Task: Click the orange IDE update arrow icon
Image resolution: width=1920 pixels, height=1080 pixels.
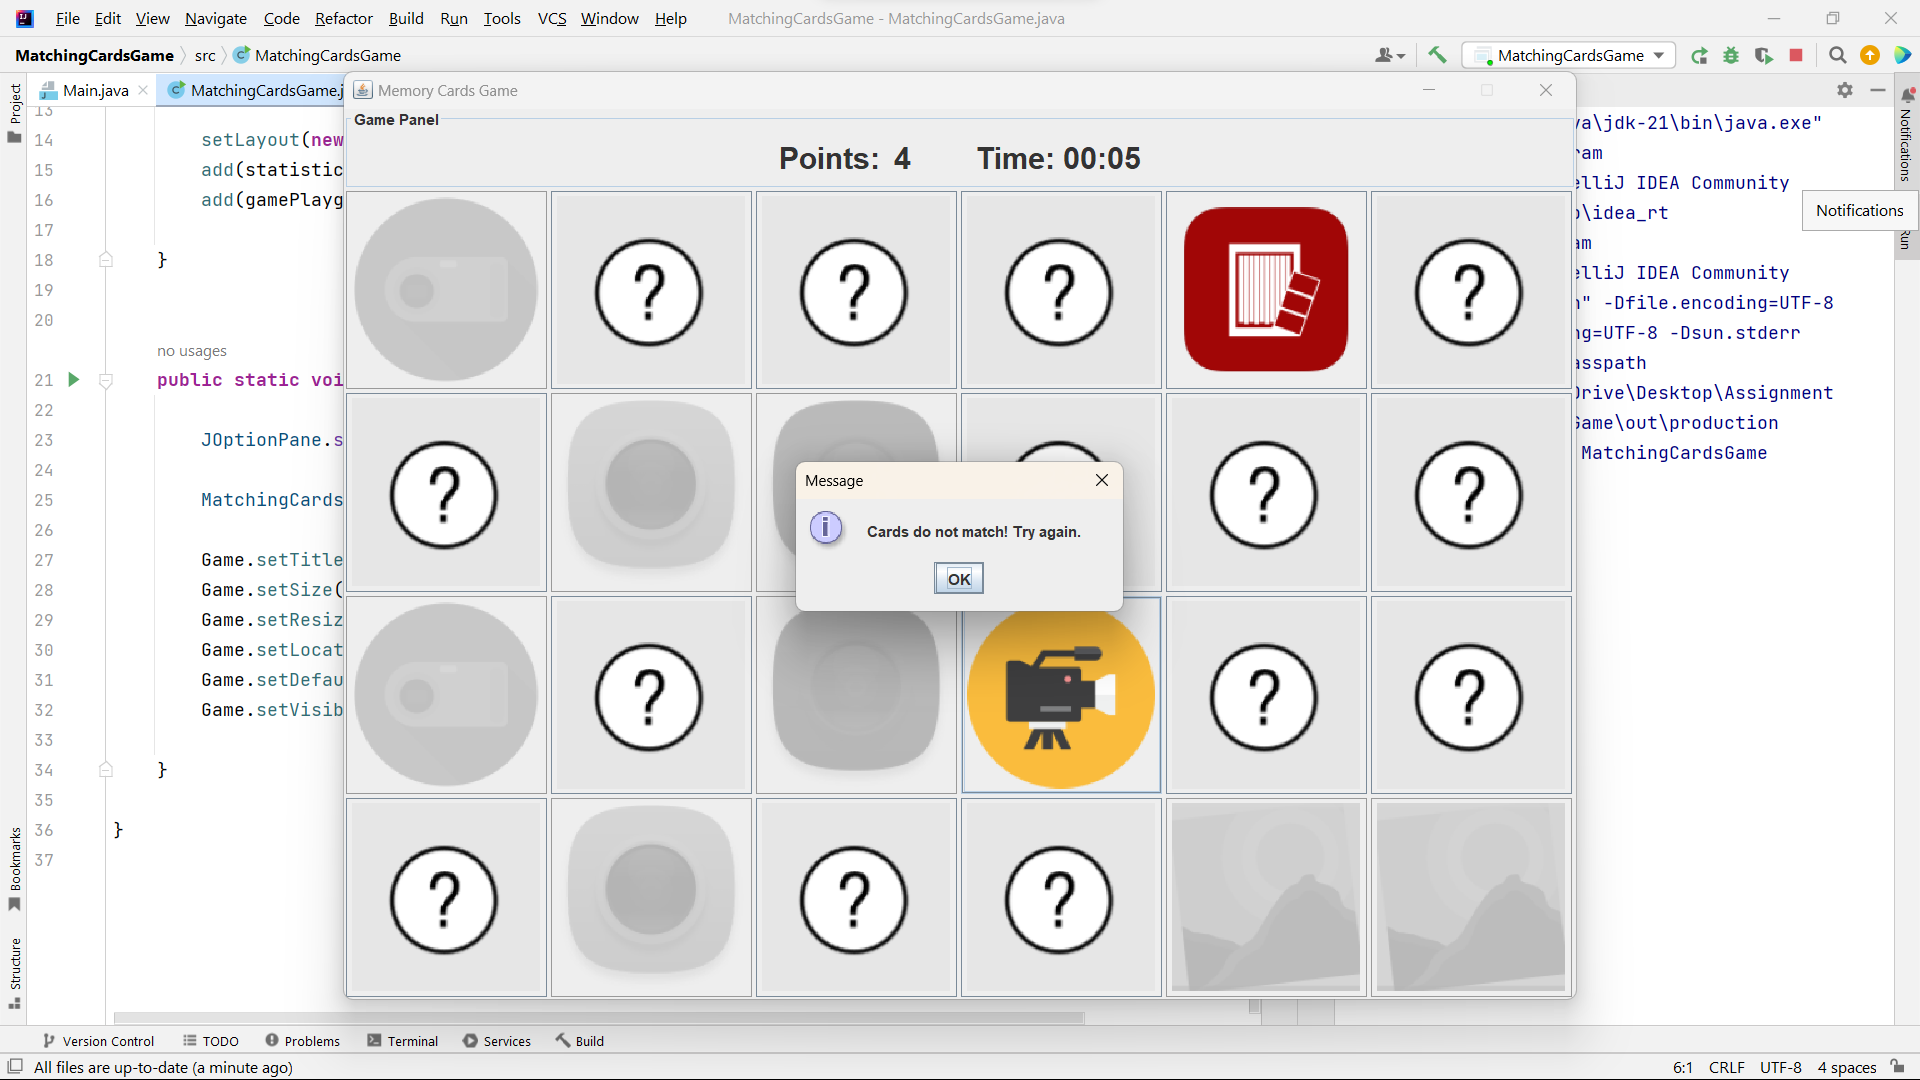Action: click(x=1869, y=55)
